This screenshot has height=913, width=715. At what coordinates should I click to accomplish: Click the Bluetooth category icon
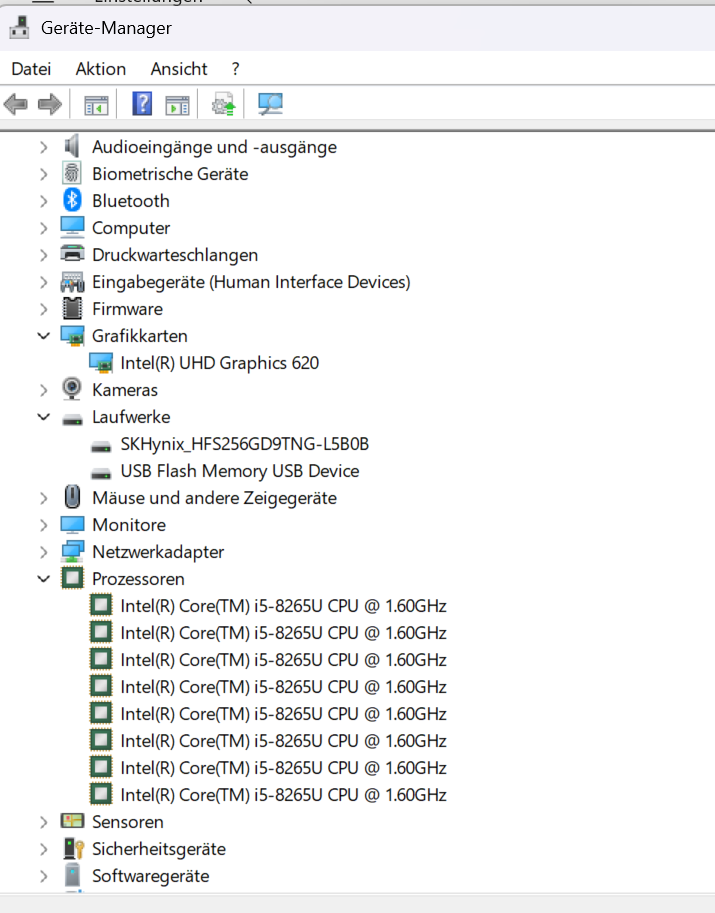click(72, 200)
